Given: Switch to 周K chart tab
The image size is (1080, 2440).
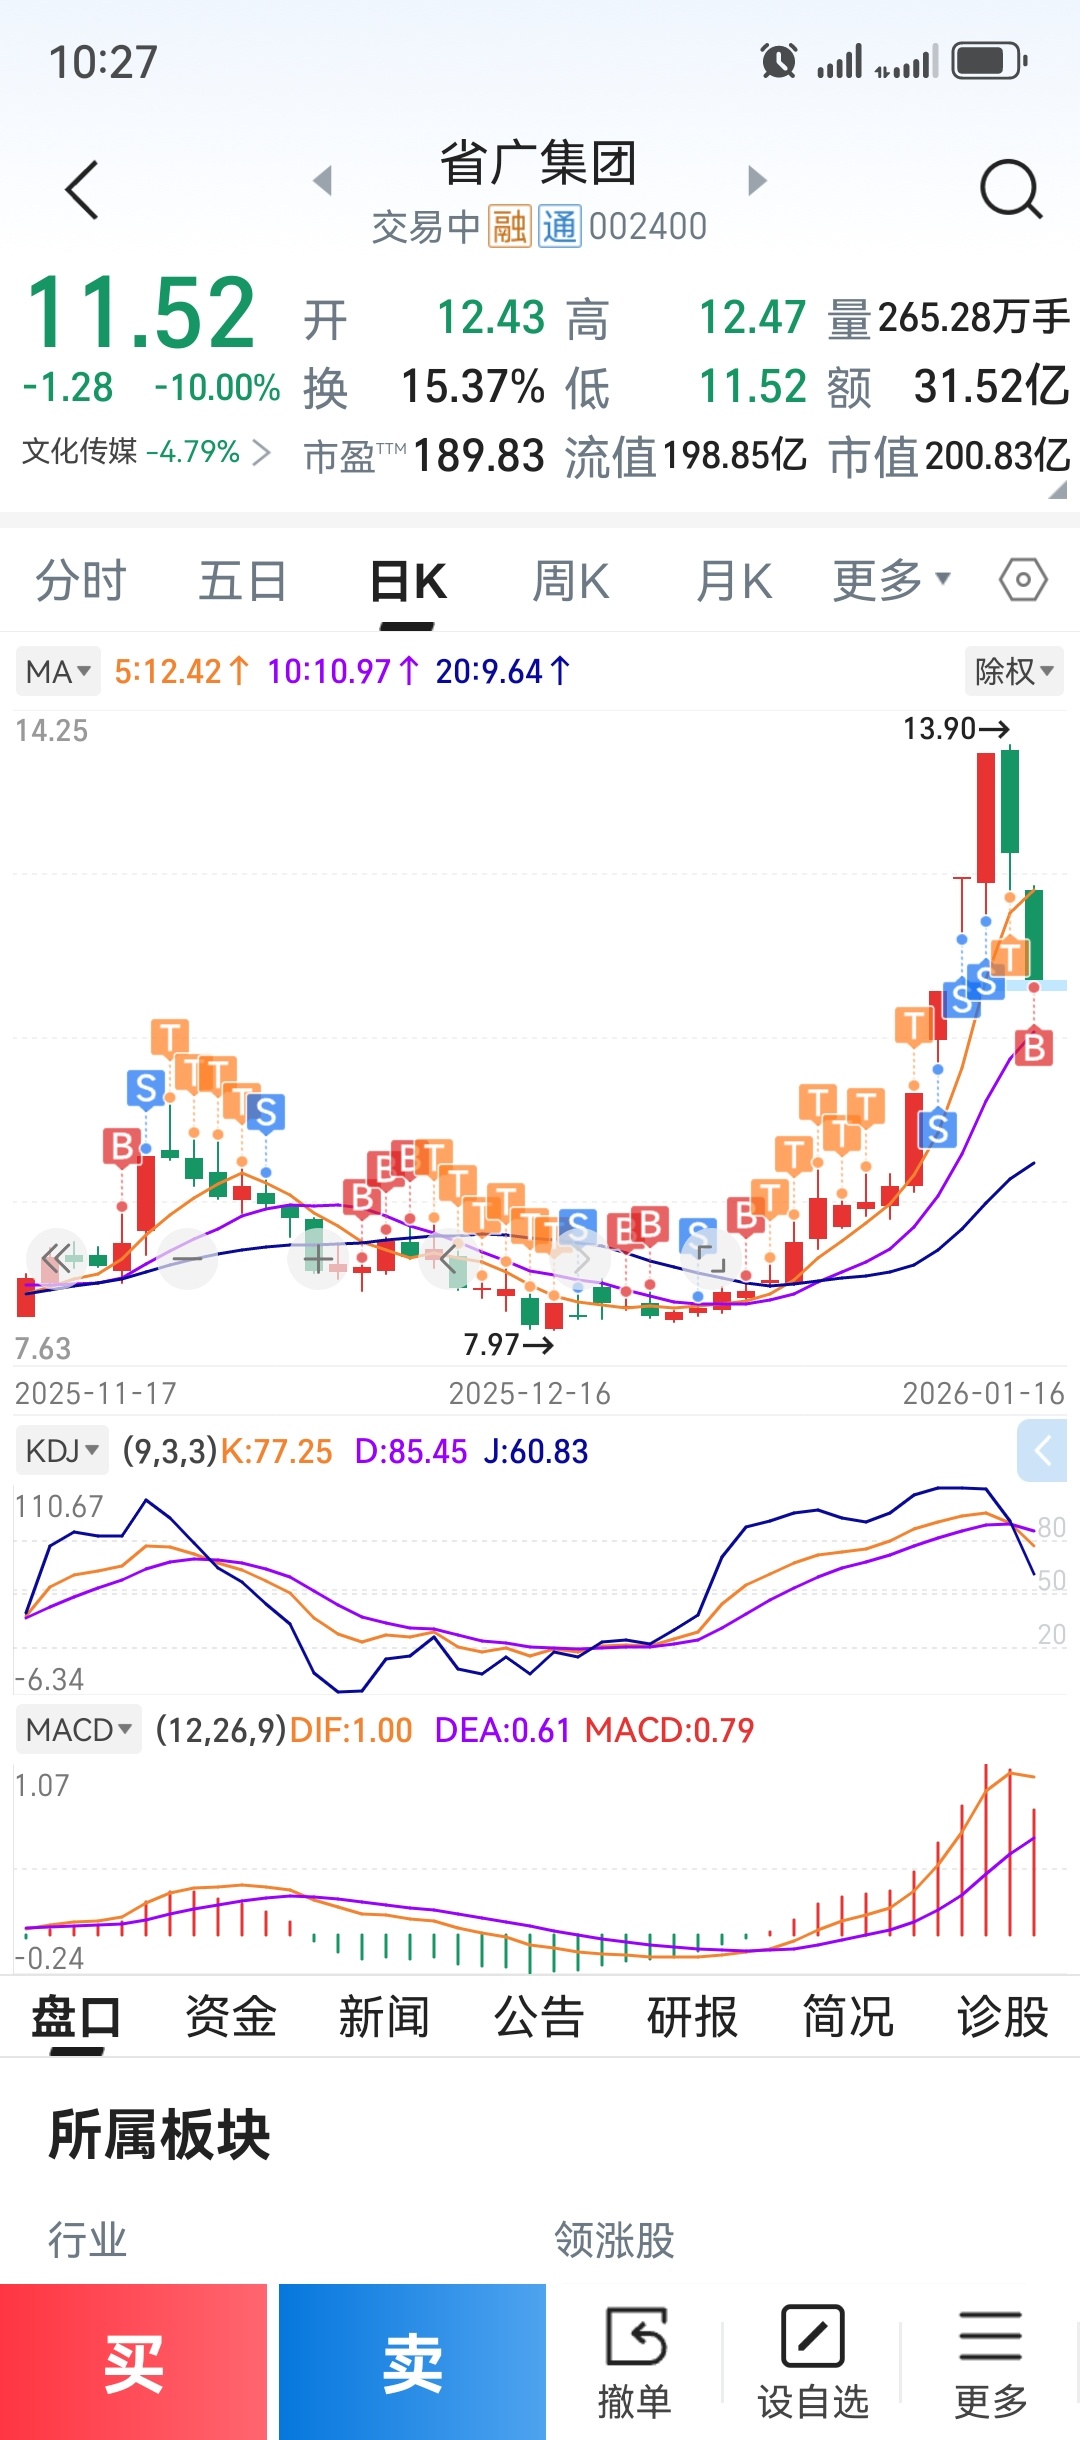Looking at the screenshot, I should 571,581.
